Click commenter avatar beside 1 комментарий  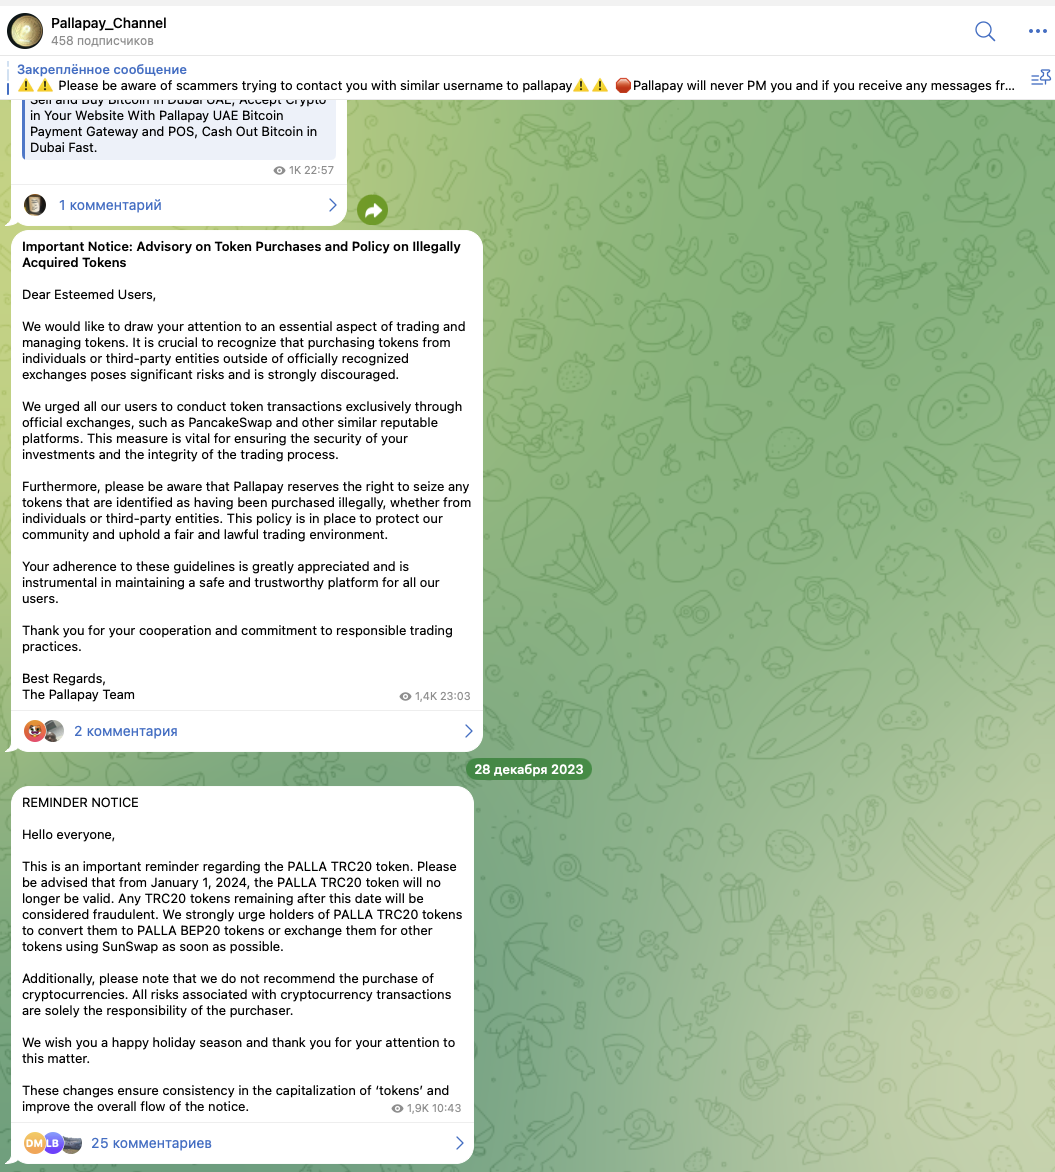pos(35,205)
